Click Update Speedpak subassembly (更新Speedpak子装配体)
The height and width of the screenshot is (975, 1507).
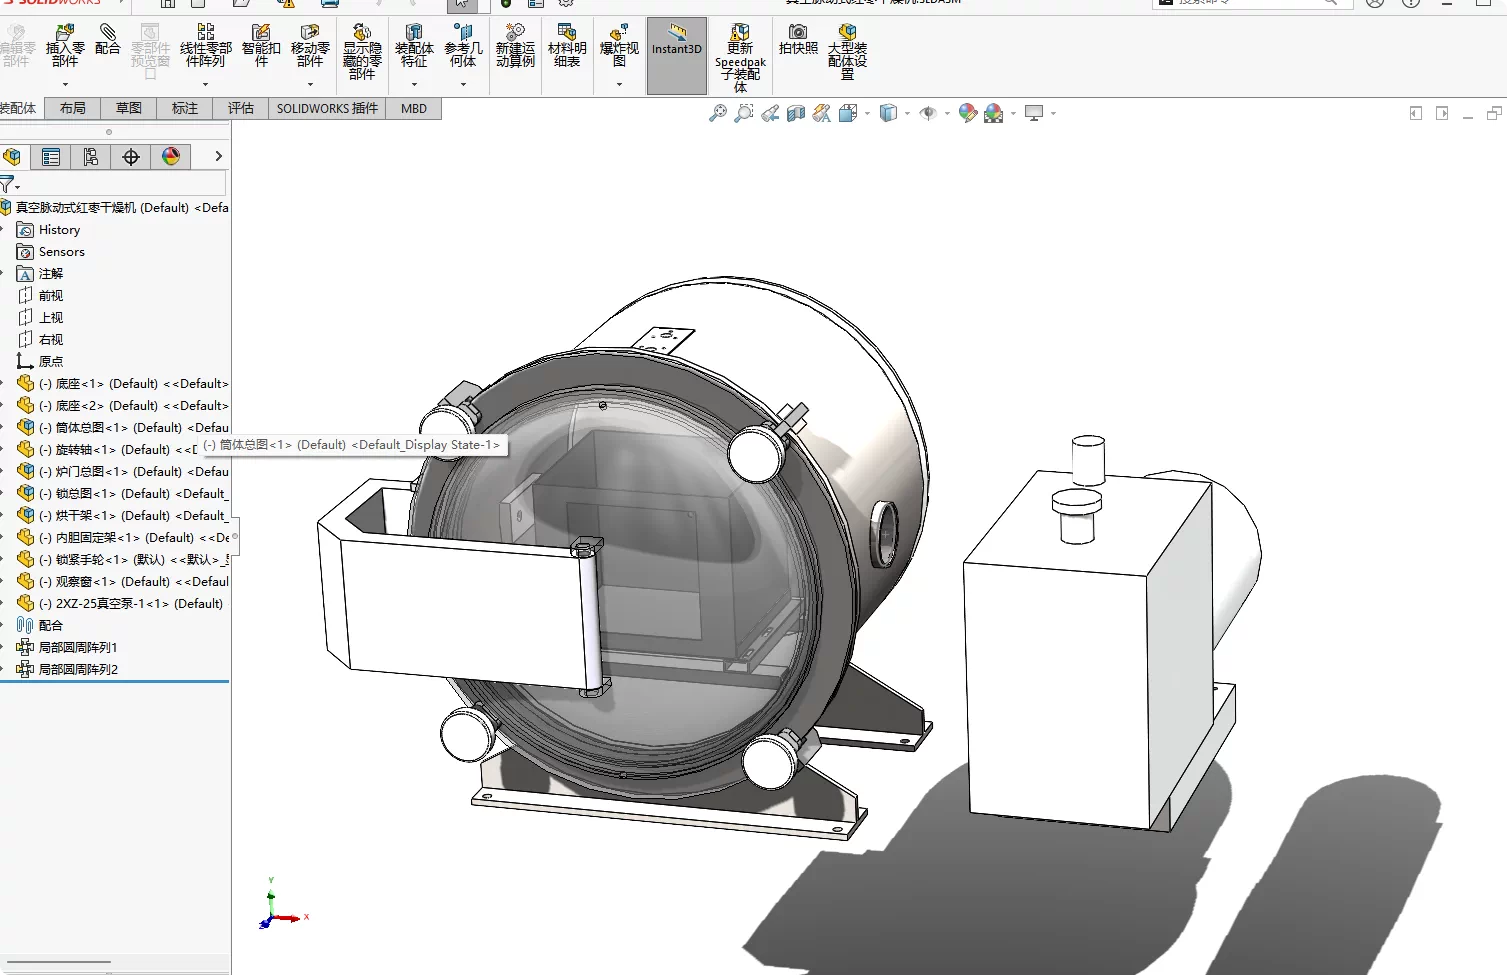click(x=740, y=58)
